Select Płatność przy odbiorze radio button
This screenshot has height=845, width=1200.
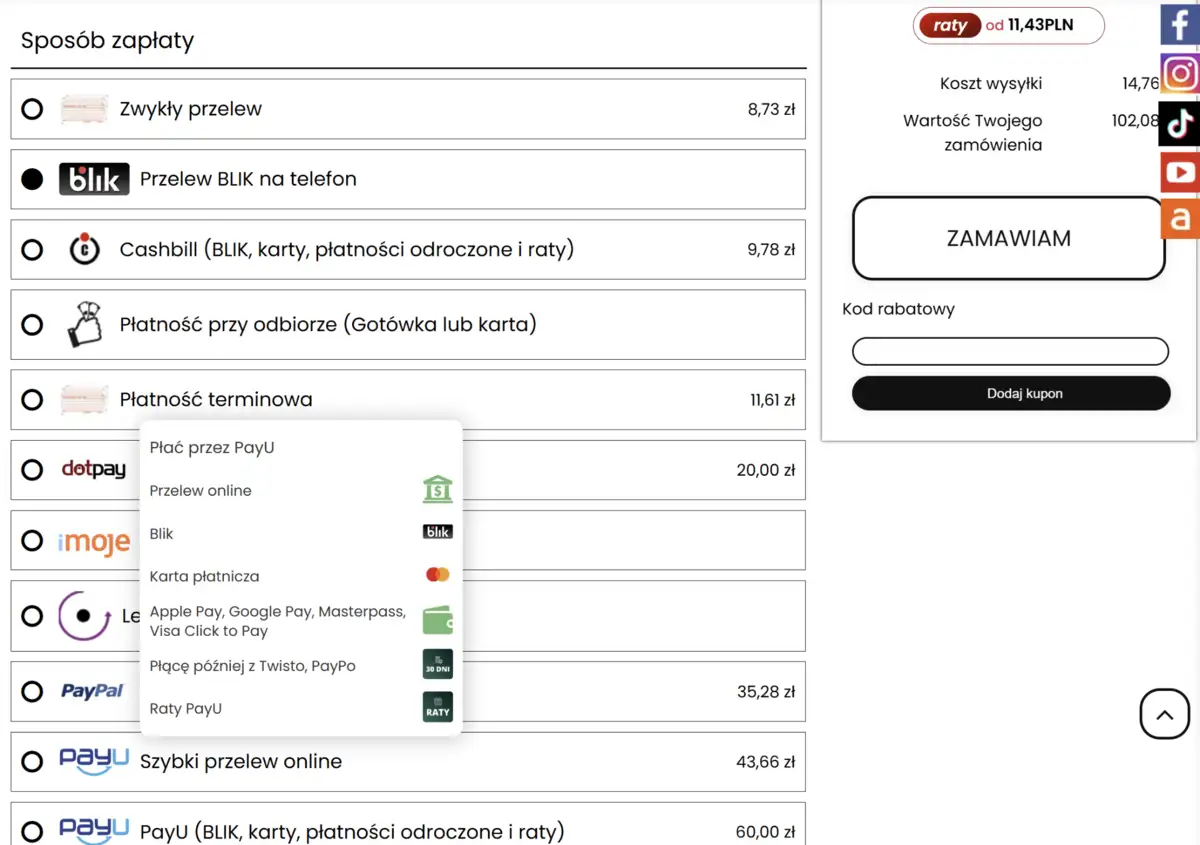[32, 324]
